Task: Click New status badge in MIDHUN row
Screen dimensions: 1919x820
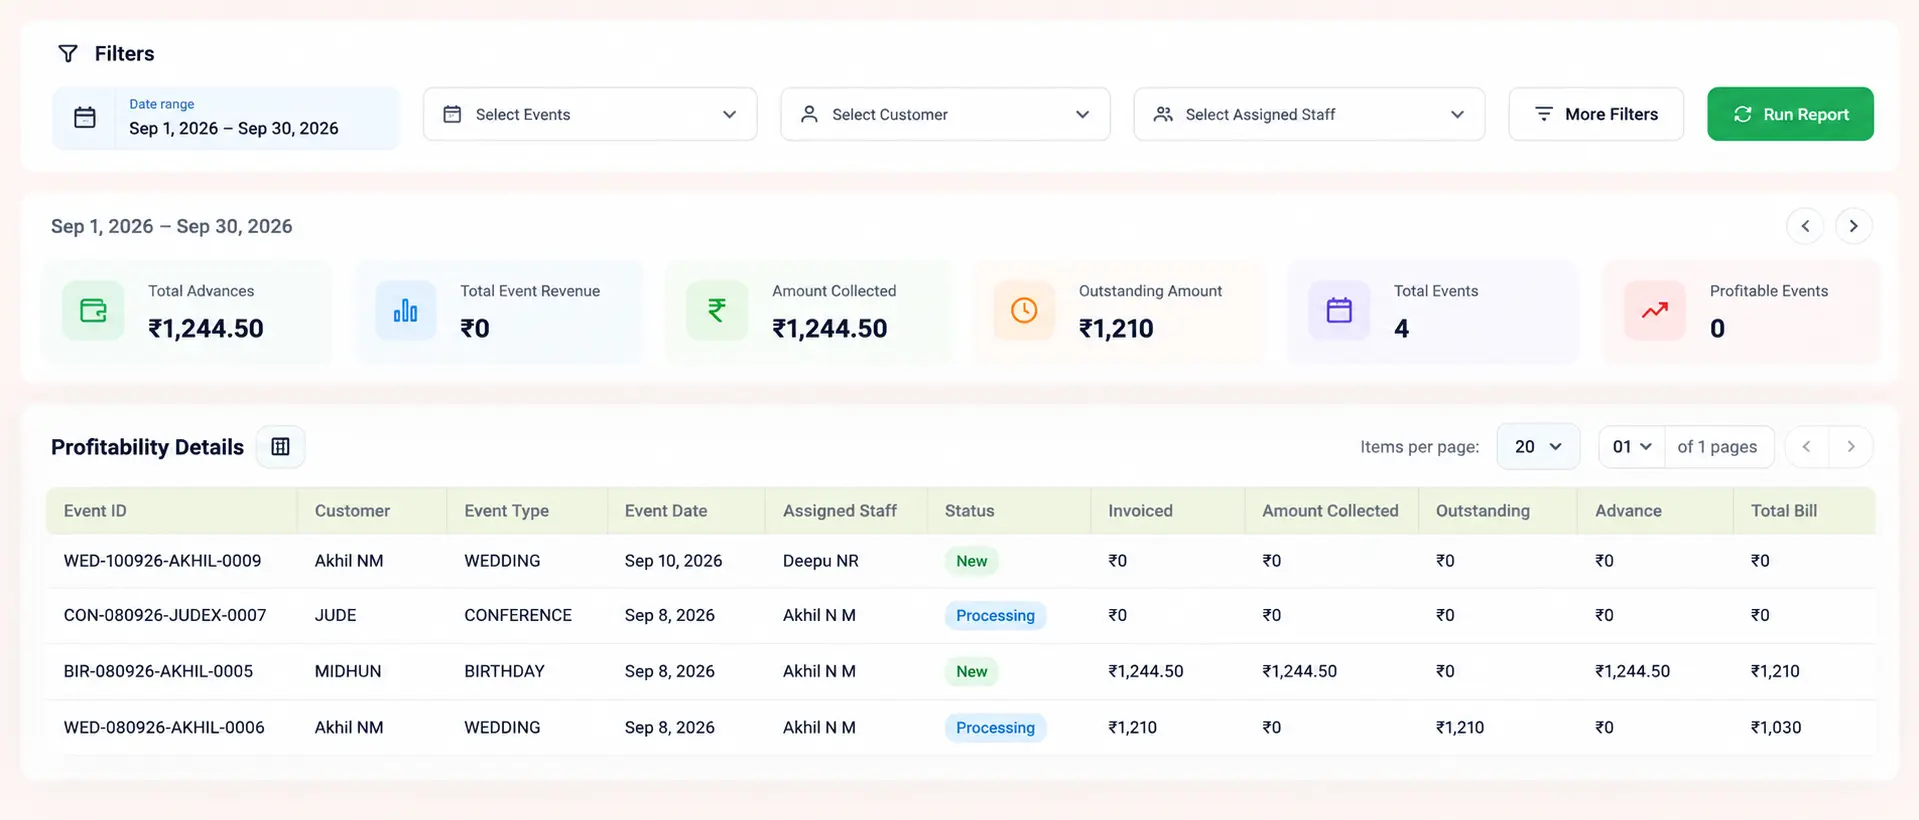Action: tap(971, 671)
